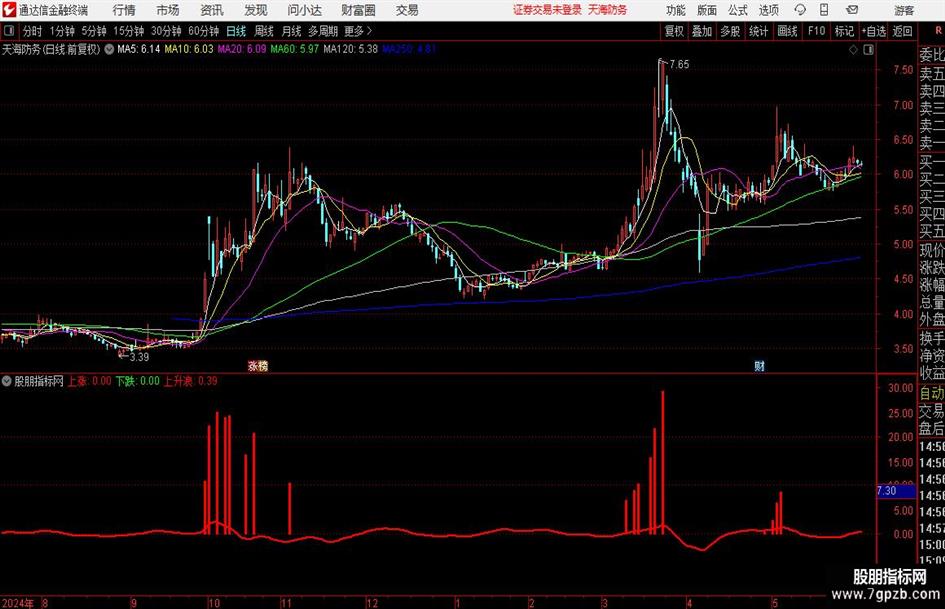Click the MA120: 5.38 indicator label
The image size is (945, 609).
tap(351, 49)
